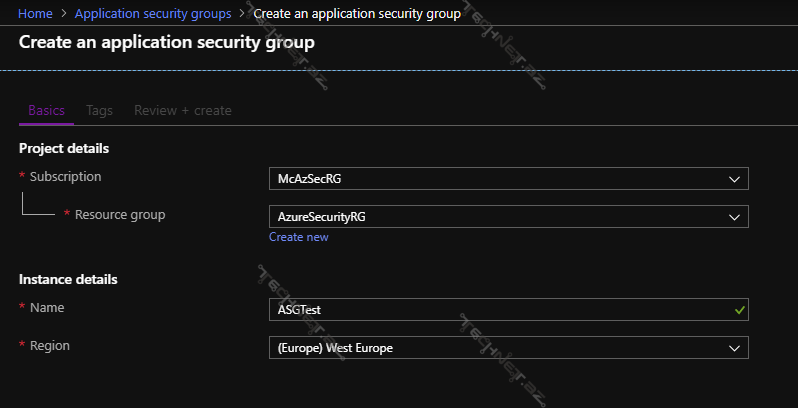Select the Basics tab
Image resolution: width=798 pixels, height=408 pixels.
(46, 110)
